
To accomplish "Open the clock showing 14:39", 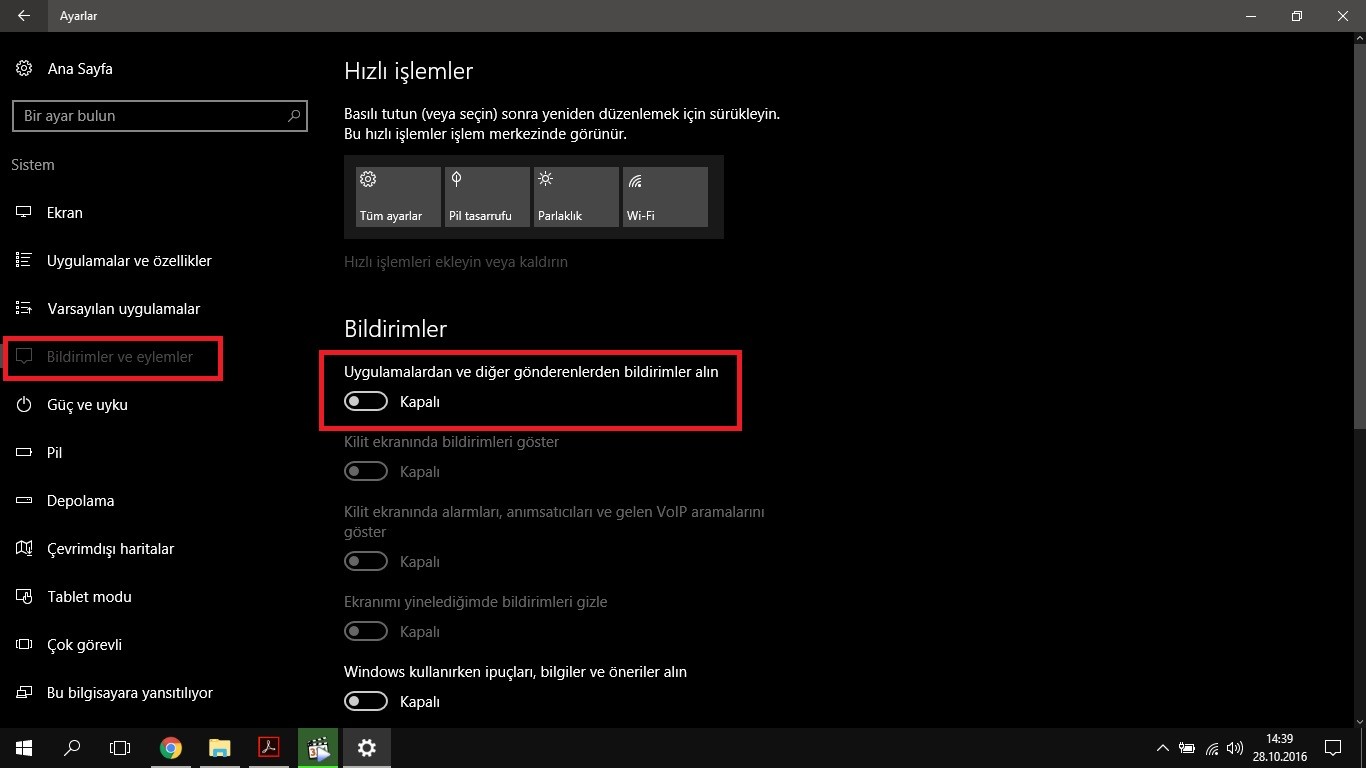I will 1279,748.
